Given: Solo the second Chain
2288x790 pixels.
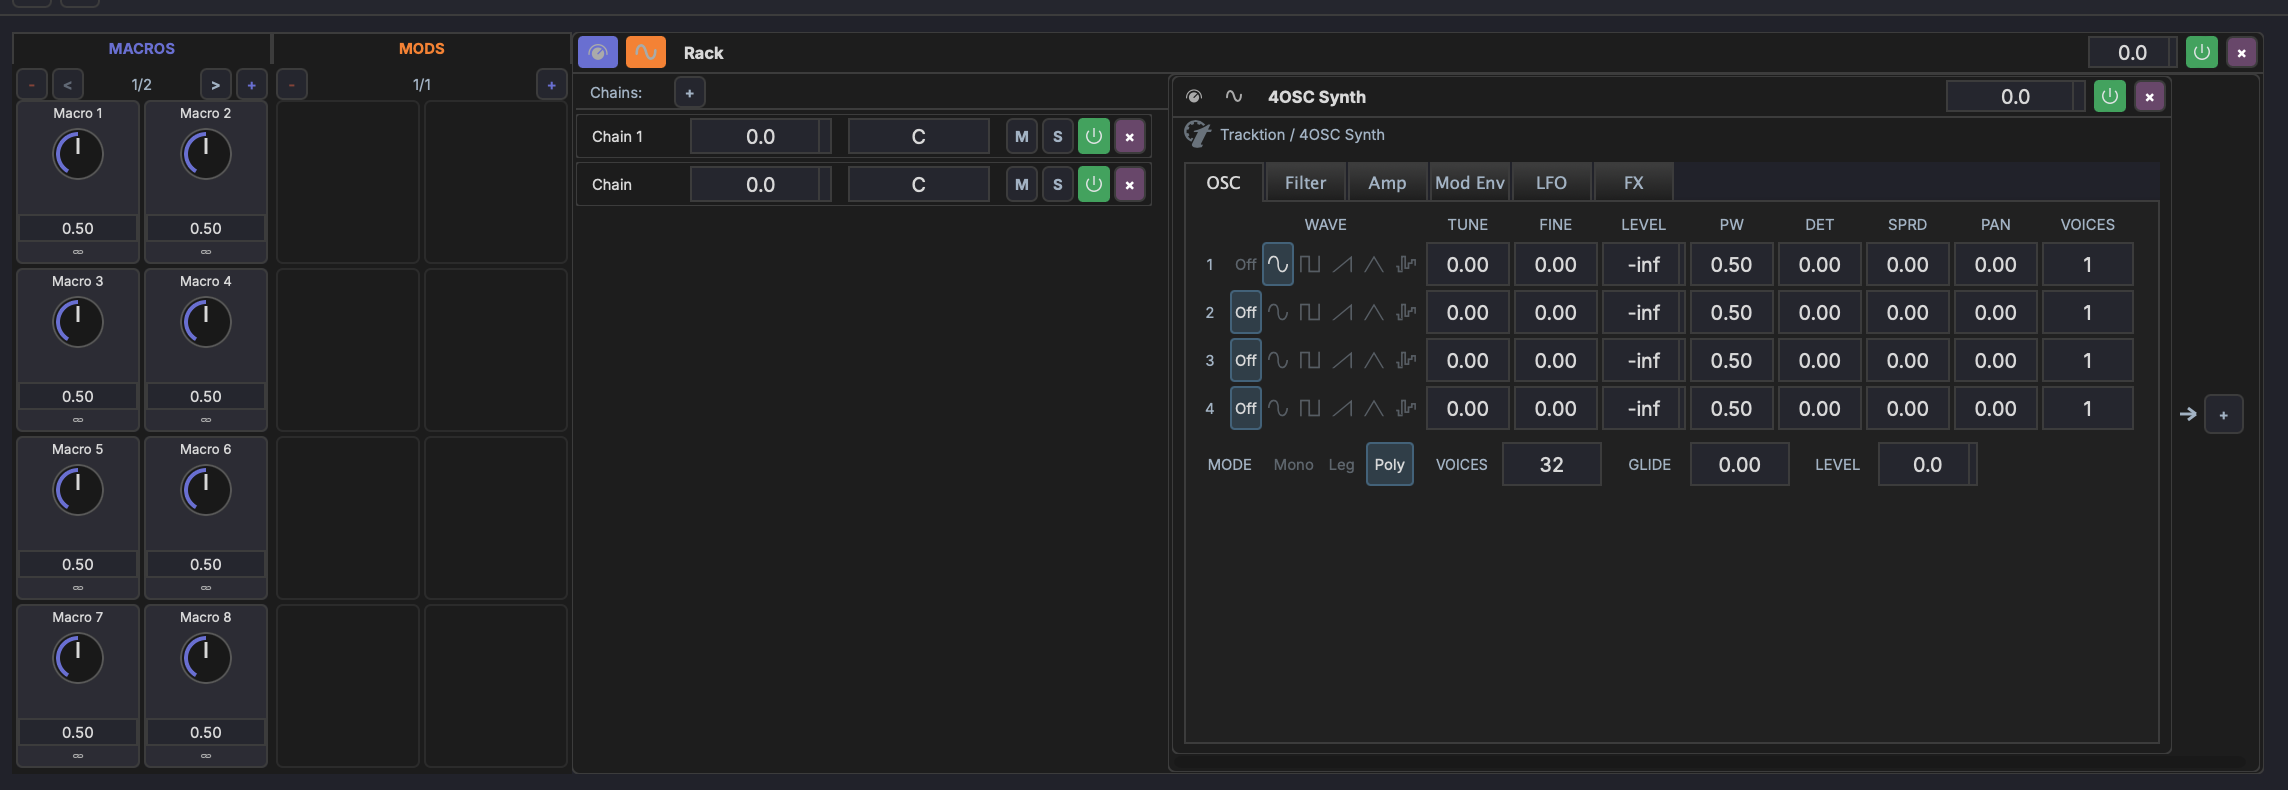Looking at the screenshot, I should [1057, 185].
